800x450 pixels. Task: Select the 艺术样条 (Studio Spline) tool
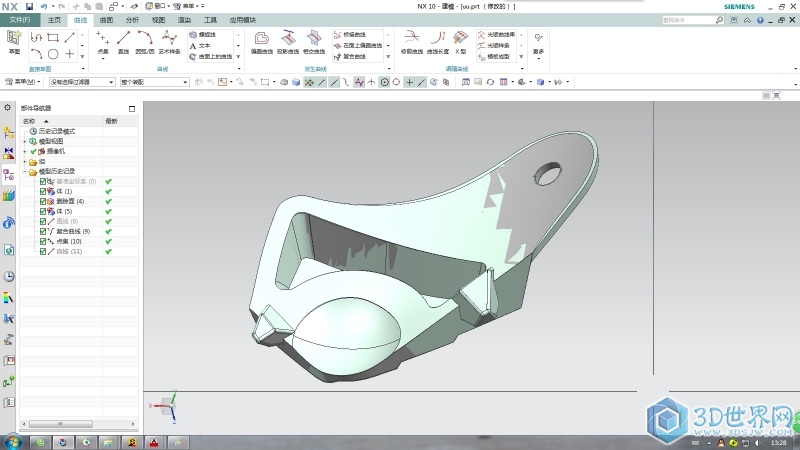(x=169, y=42)
